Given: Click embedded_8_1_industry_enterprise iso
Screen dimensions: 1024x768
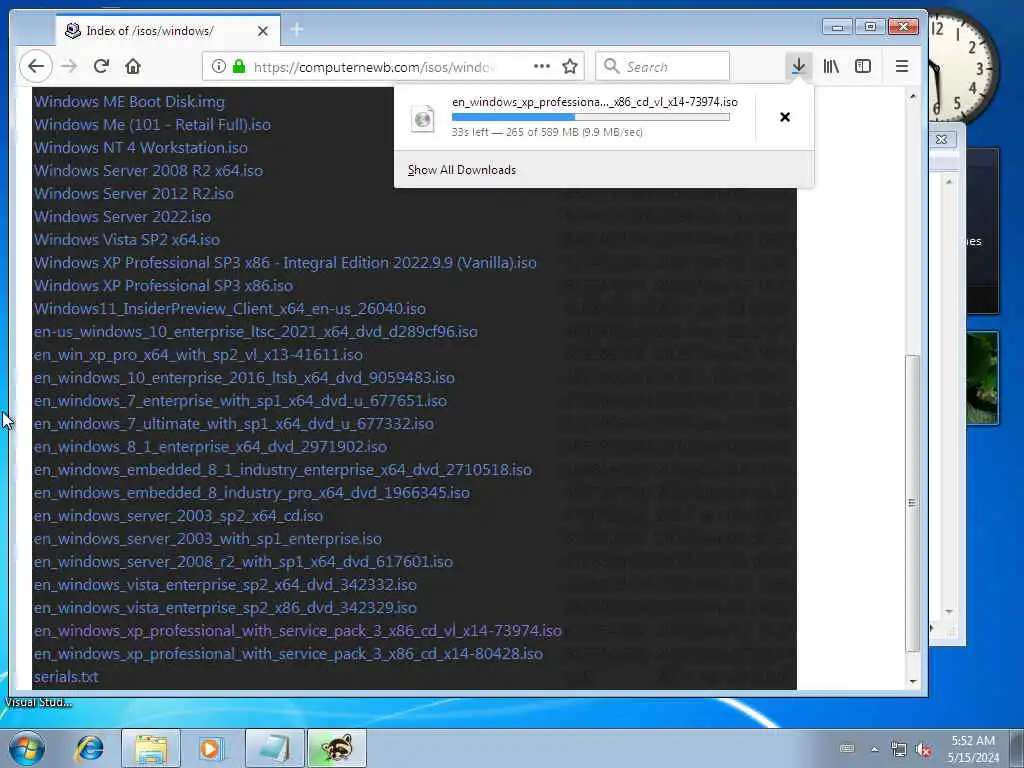Looking at the screenshot, I should point(283,470).
